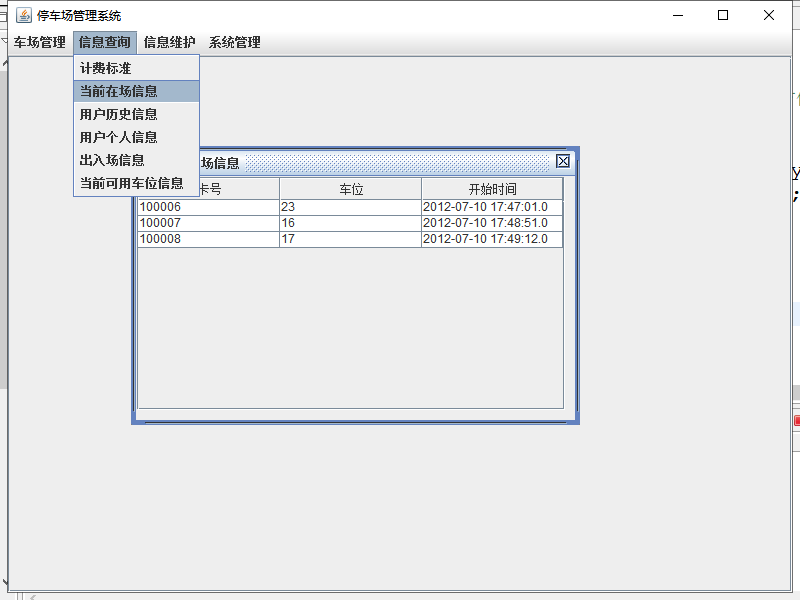Open the 系统管理 menu
Image resolution: width=800 pixels, height=600 pixels.
click(235, 42)
